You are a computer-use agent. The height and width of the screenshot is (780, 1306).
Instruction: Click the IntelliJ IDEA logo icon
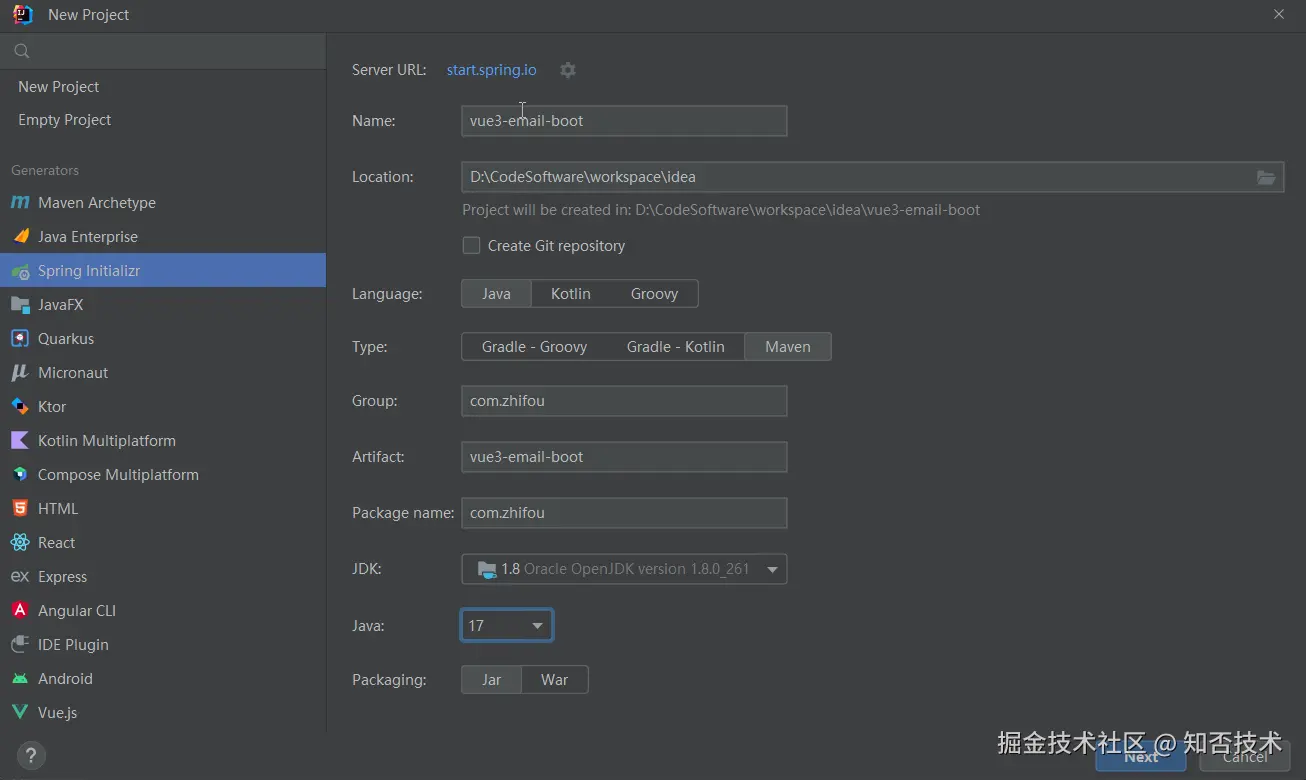pos(23,14)
